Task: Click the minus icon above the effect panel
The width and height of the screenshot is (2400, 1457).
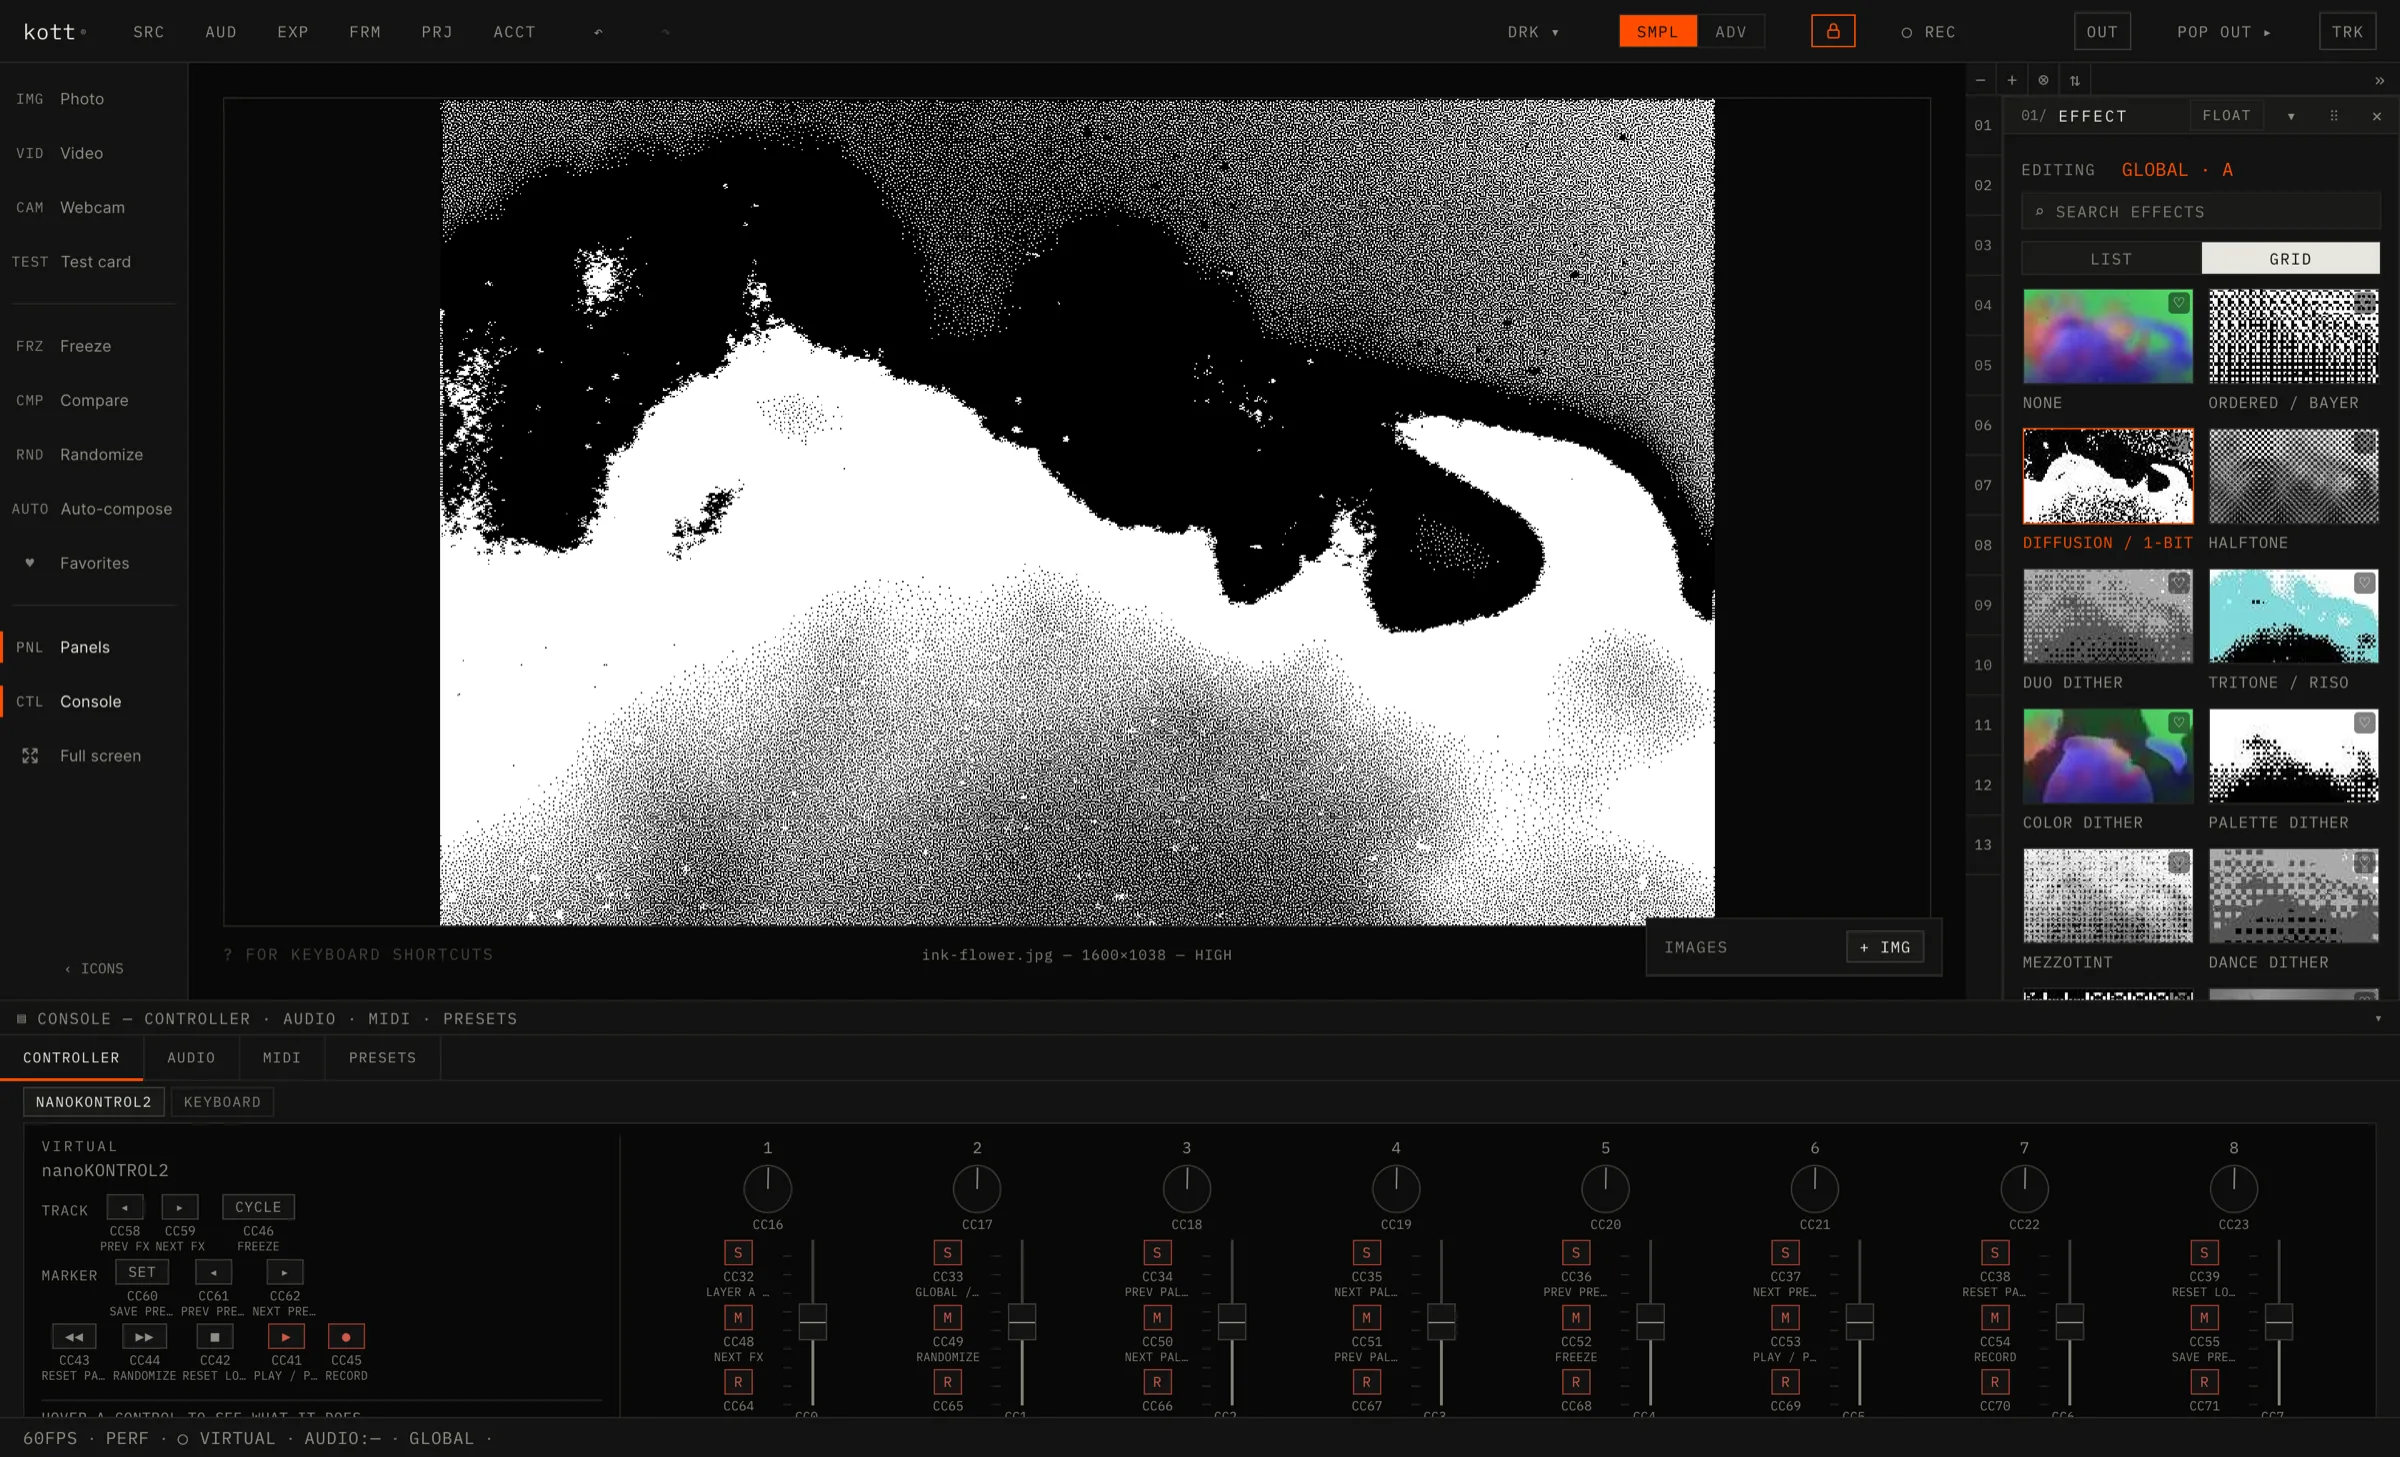Action: [1981, 80]
